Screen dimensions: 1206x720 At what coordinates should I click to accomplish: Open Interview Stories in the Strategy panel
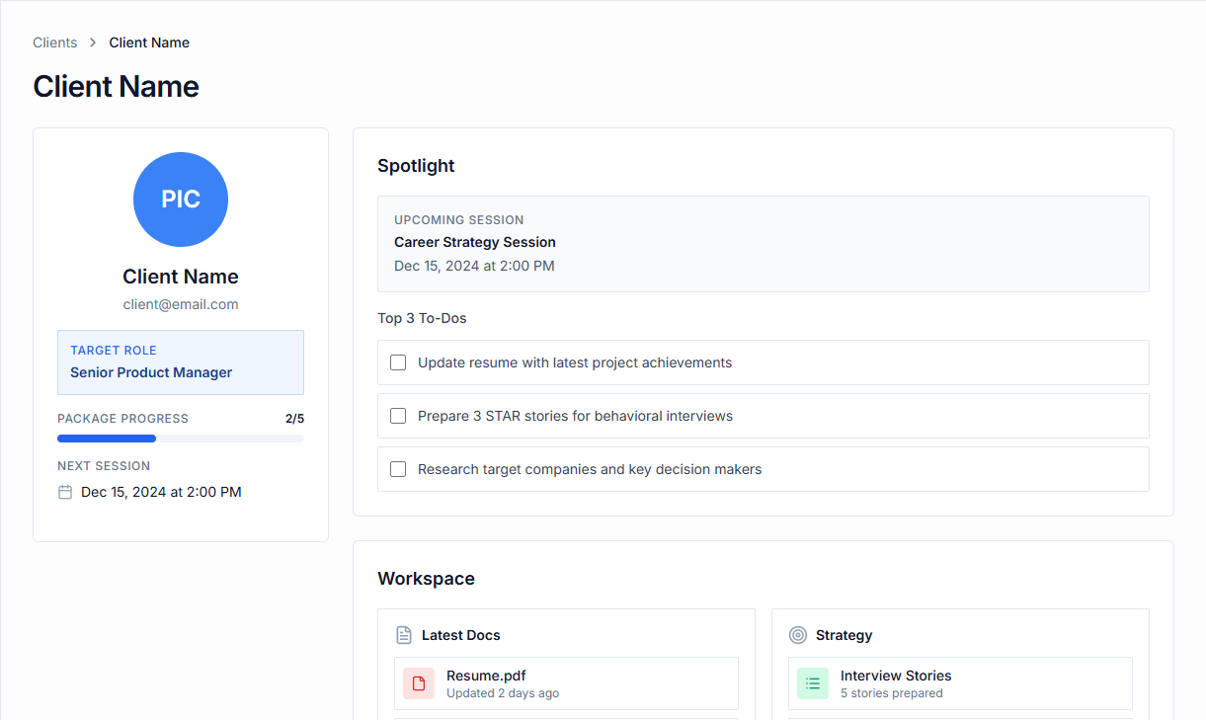point(895,675)
